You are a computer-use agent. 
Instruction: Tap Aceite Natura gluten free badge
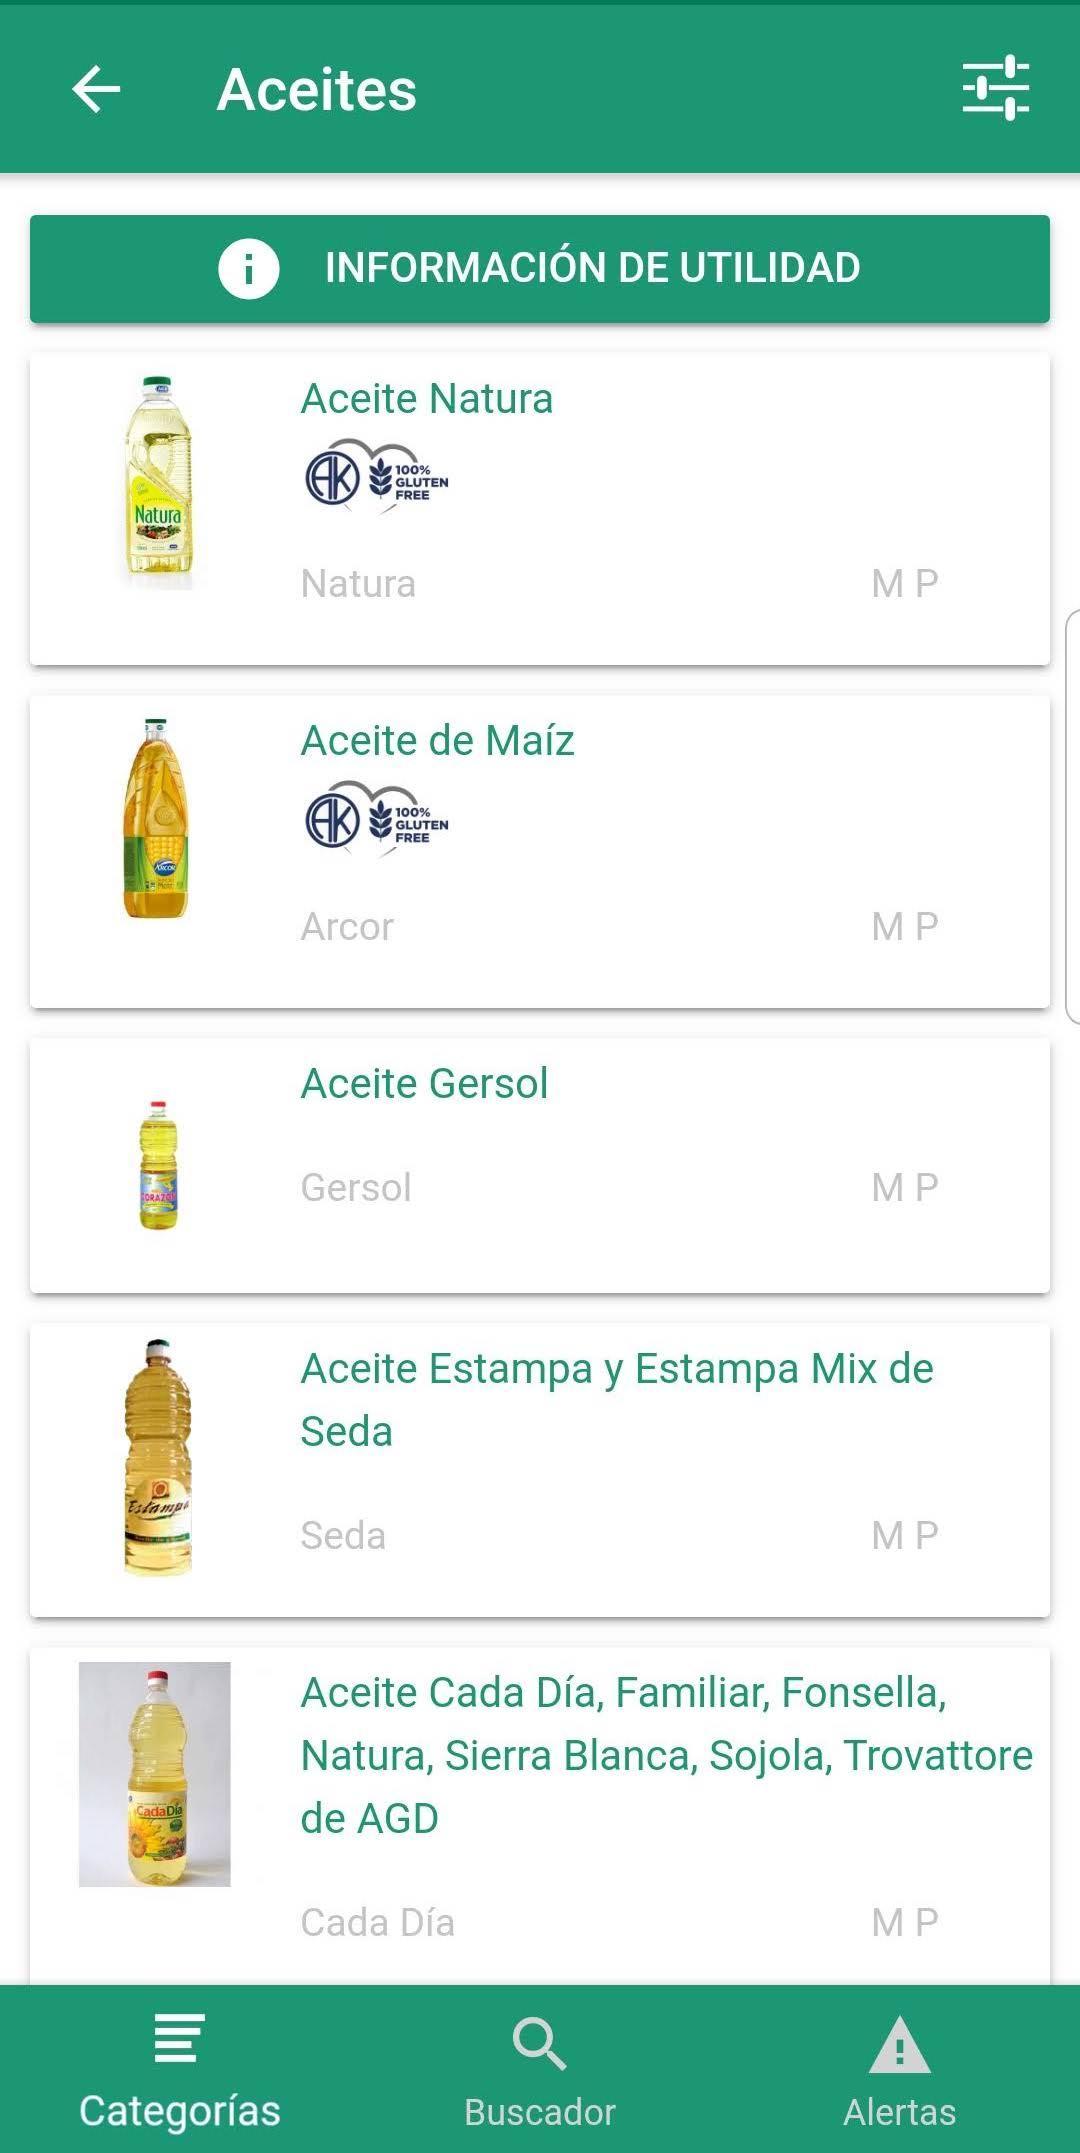pos(377,476)
